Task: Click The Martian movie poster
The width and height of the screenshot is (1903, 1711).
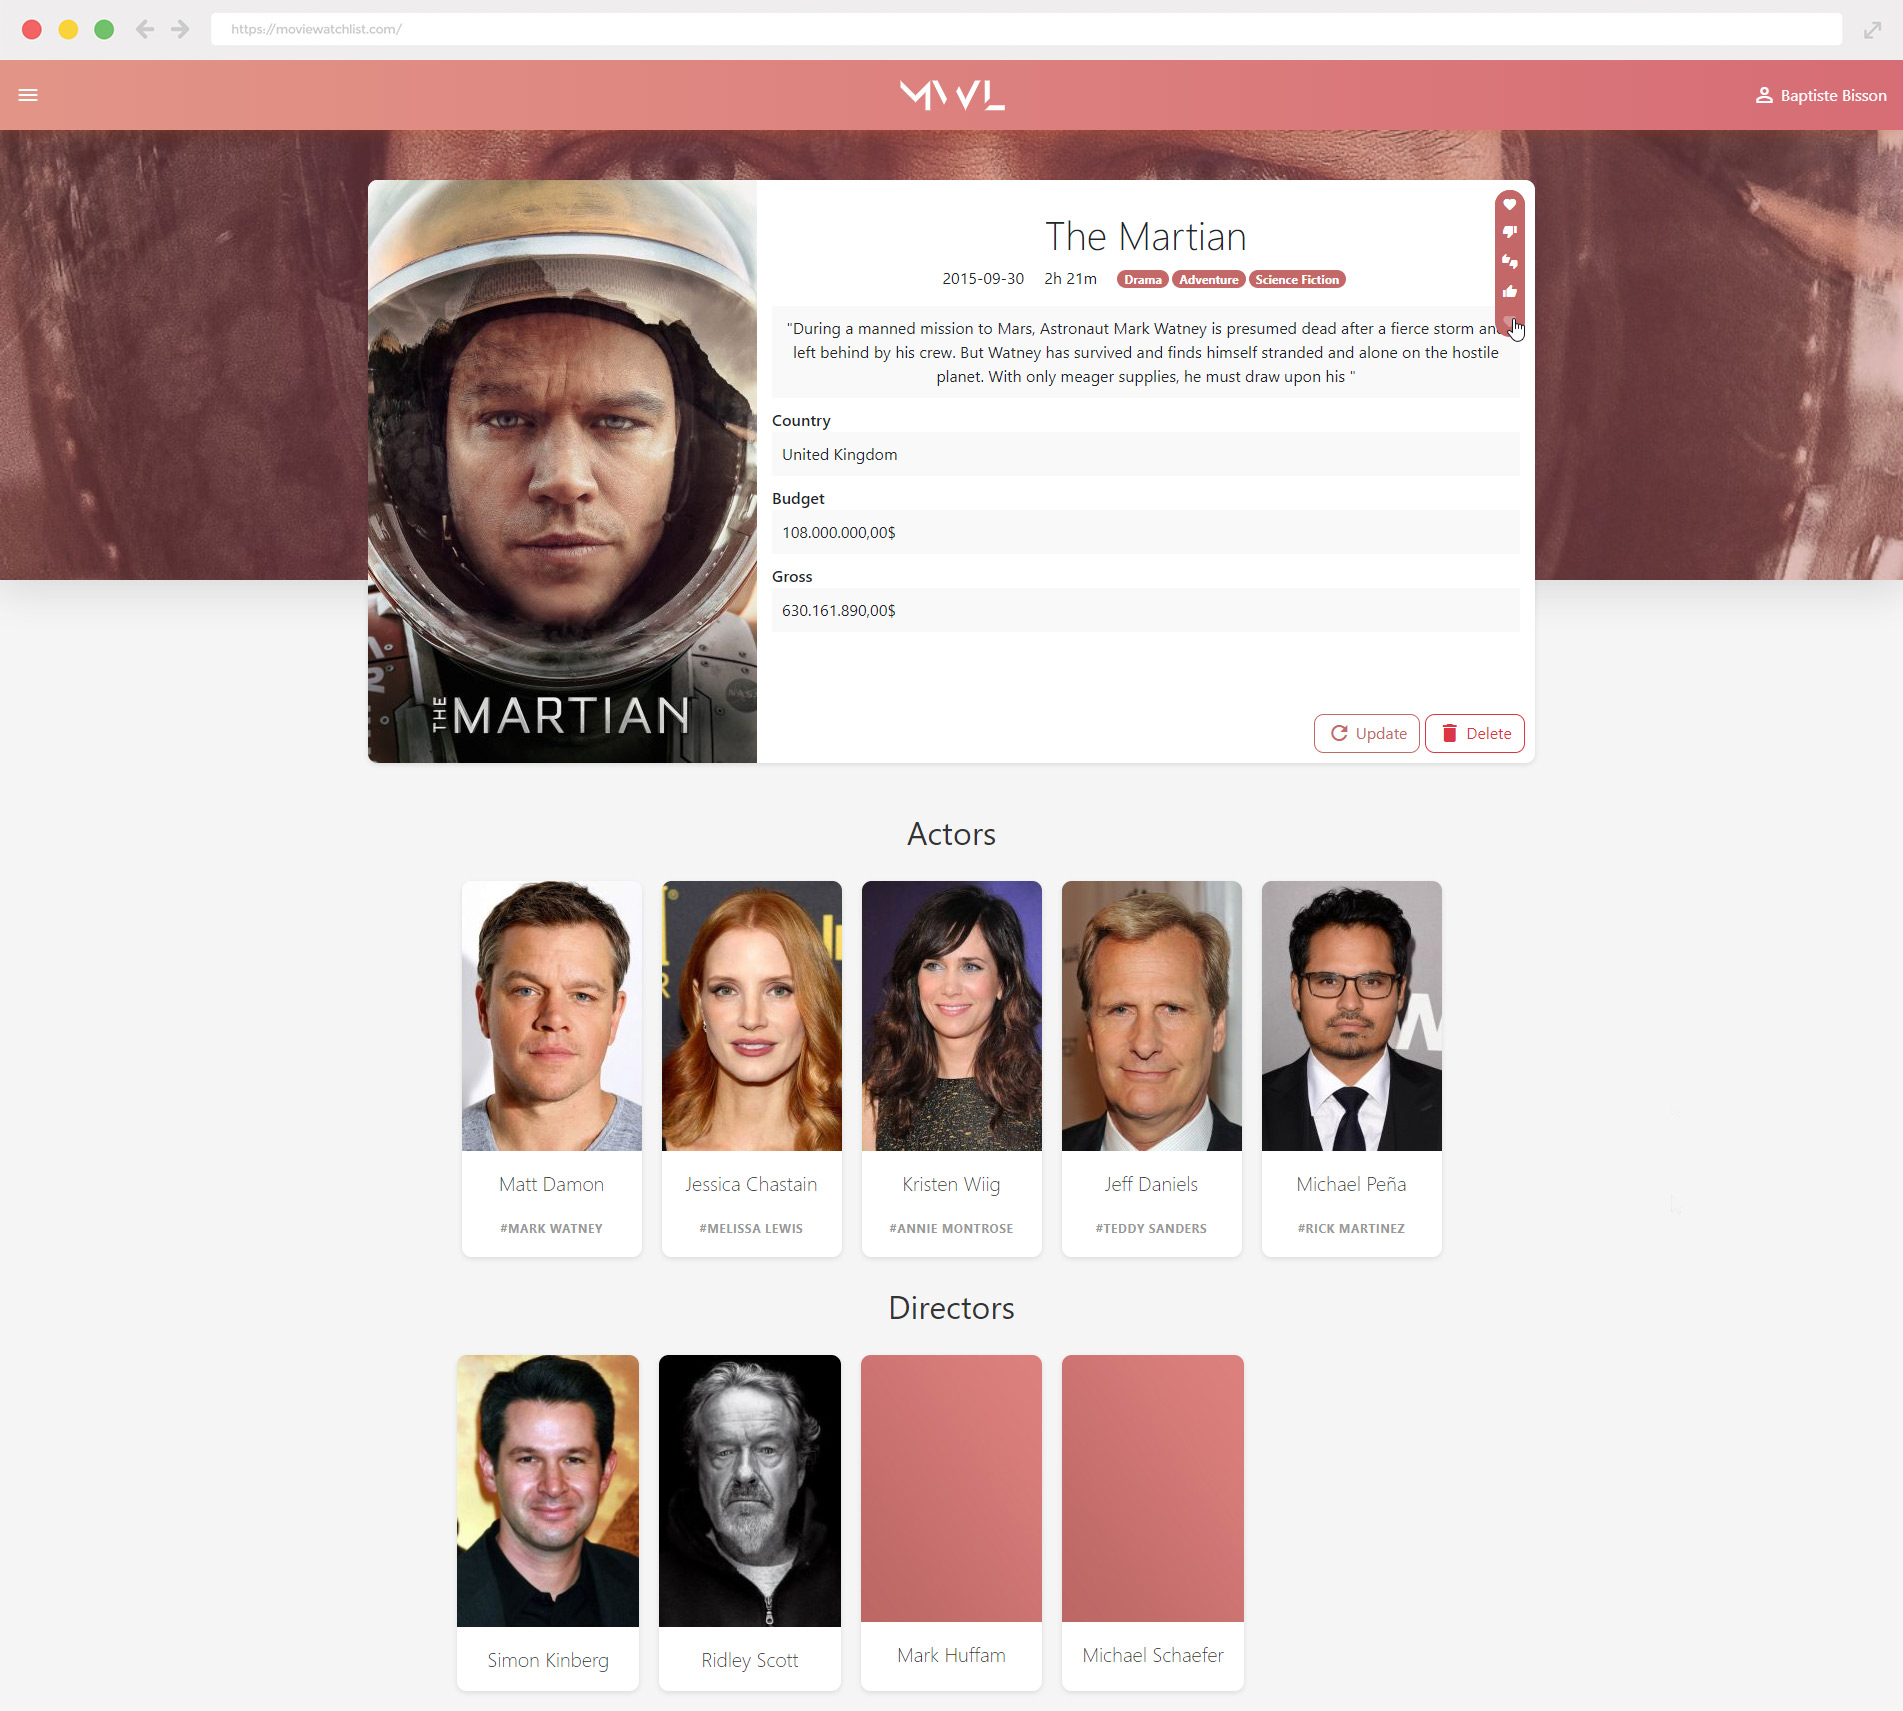Action: coord(562,471)
